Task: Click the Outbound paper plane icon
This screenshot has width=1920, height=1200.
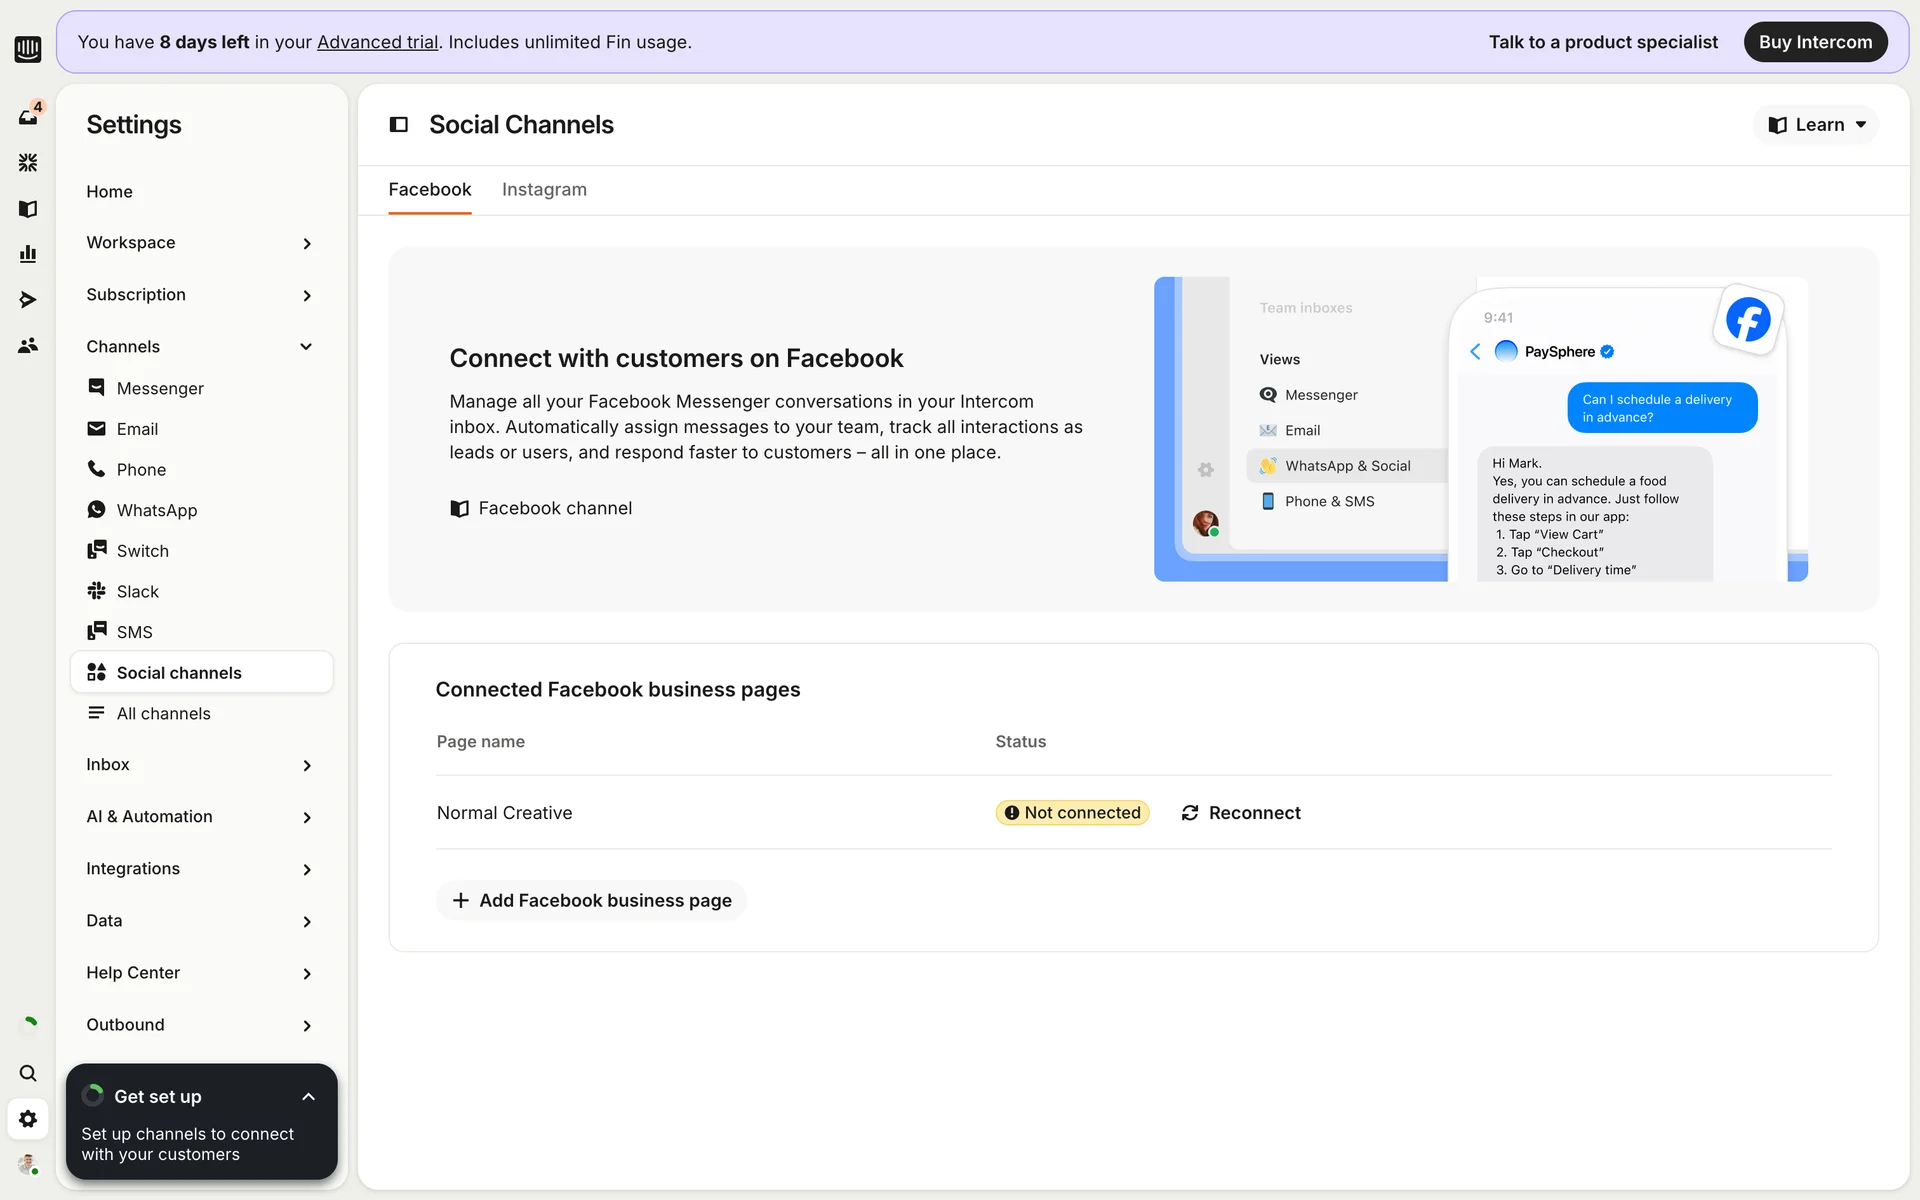Action: pyautogui.click(x=28, y=300)
